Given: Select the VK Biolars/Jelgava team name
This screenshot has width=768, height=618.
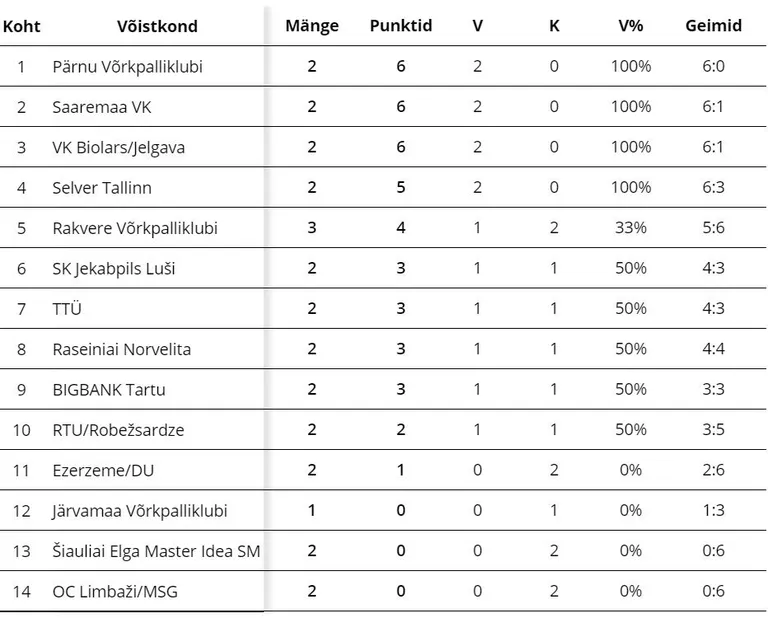Looking at the screenshot, I should coord(119,147).
